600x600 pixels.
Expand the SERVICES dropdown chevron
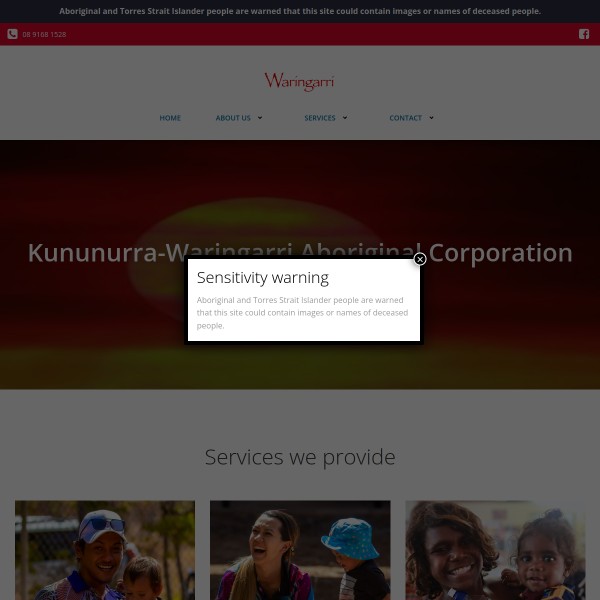tap(345, 118)
